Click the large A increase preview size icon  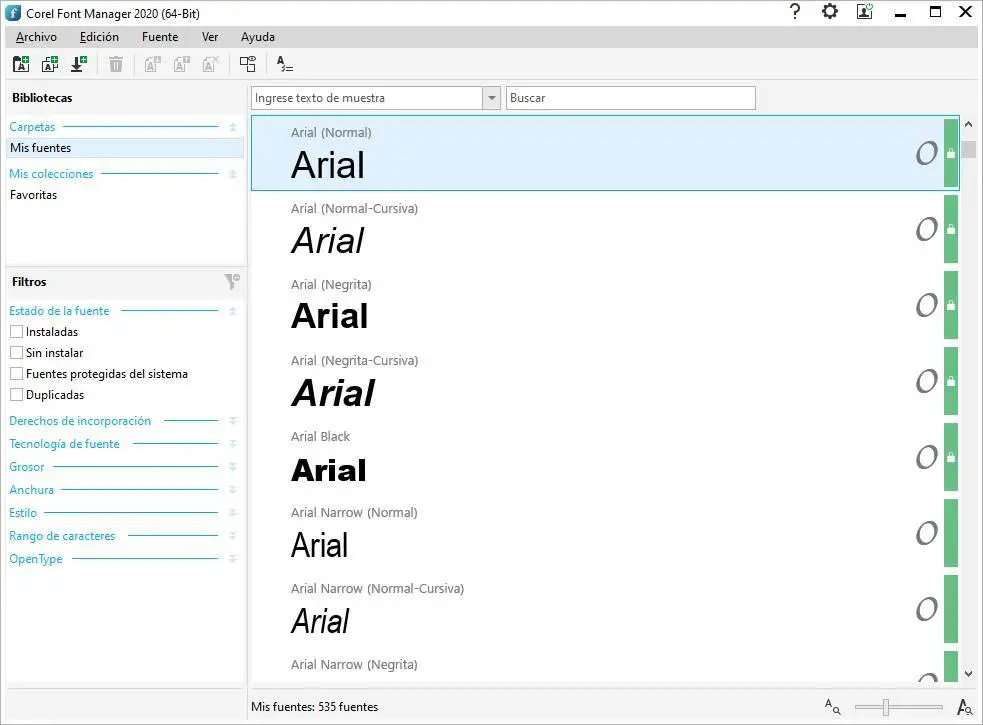[964, 707]
